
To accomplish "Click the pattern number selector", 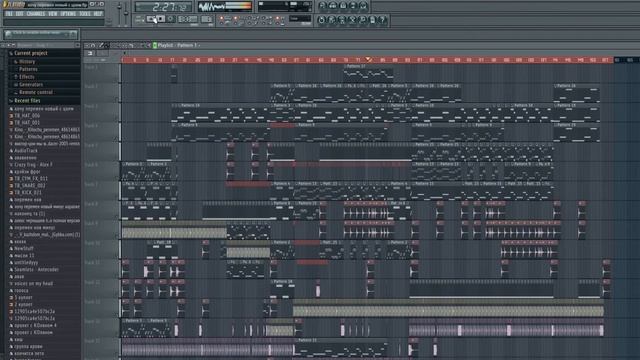I will 207,19.
